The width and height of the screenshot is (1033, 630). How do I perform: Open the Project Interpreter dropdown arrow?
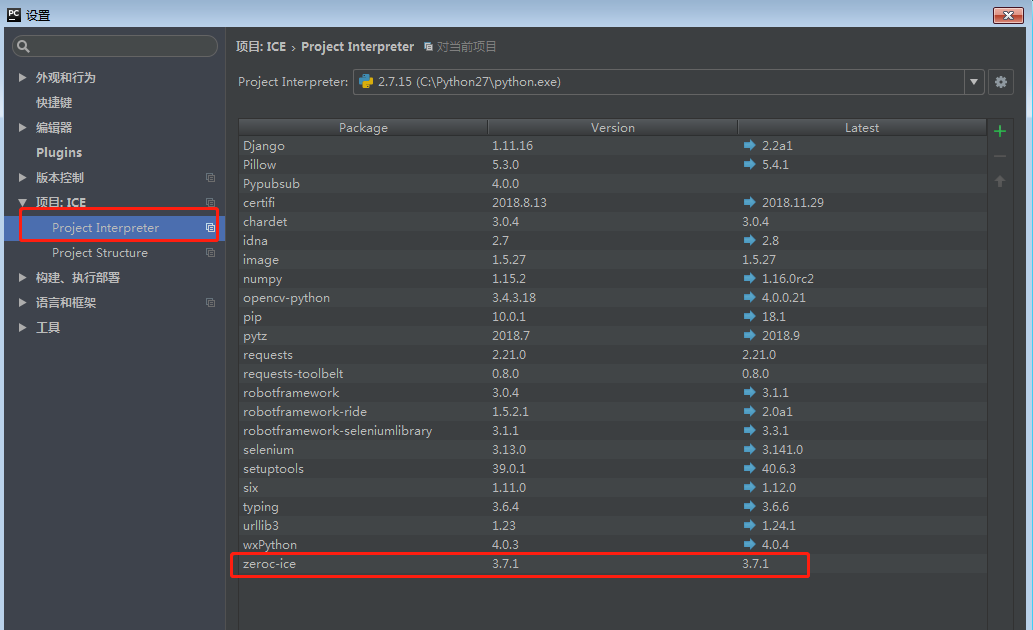coord(974,82)
